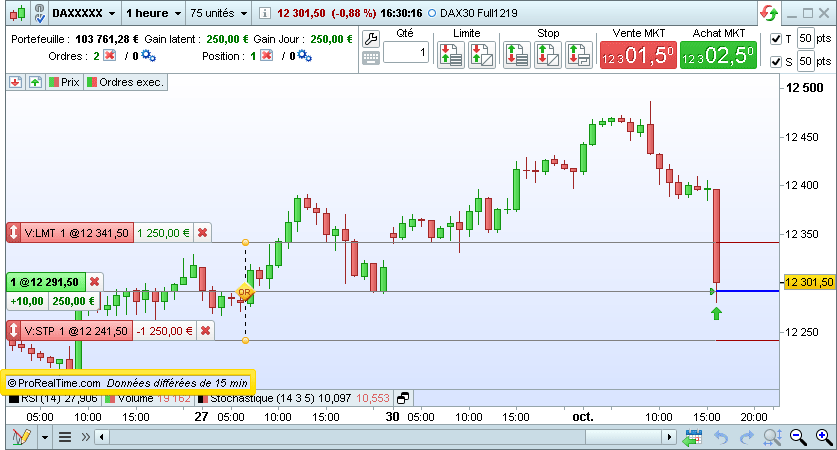Open trading settings wrench icon

click(x=370, y=38)
